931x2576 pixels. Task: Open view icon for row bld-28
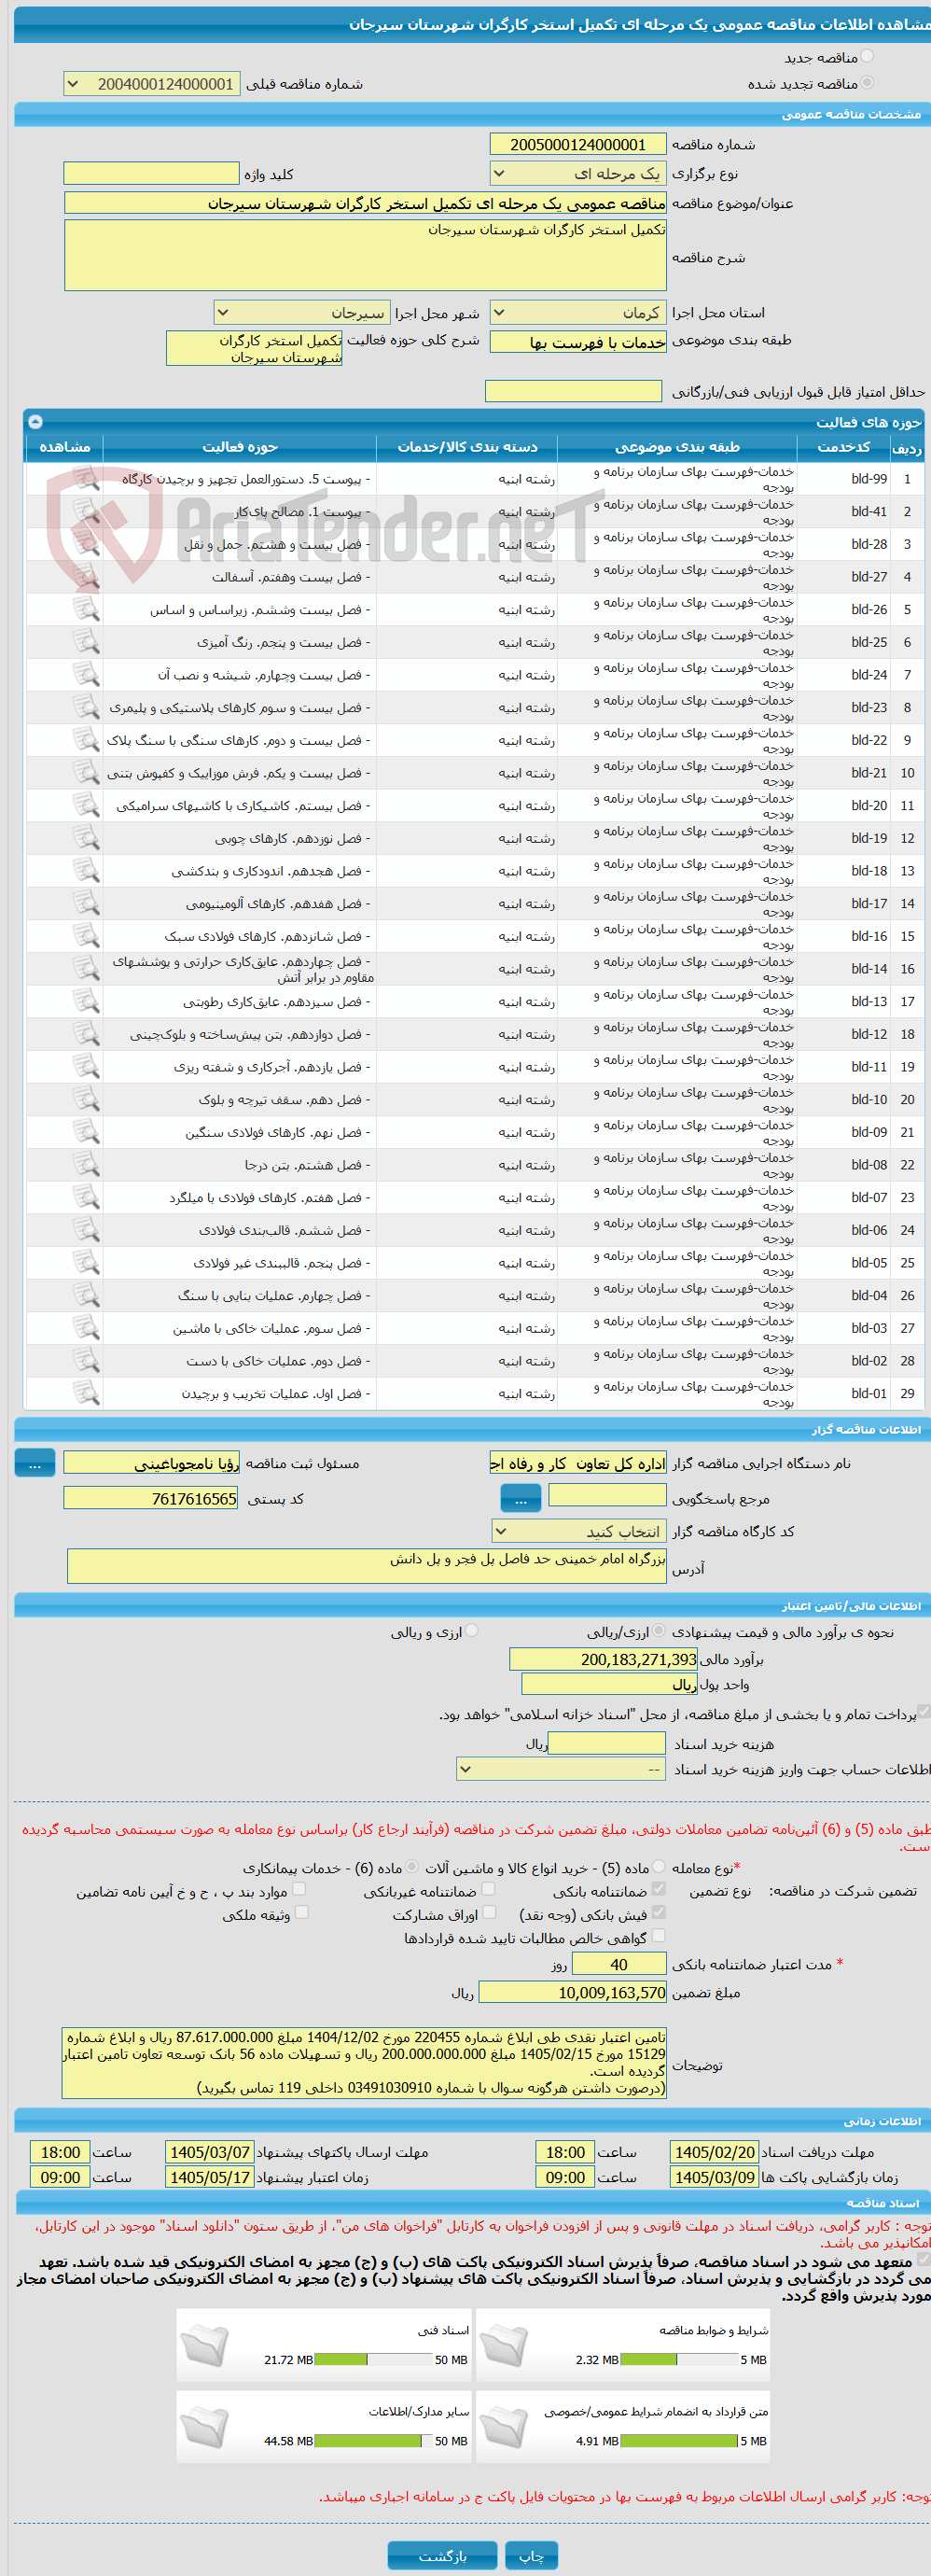click(86, 545)
